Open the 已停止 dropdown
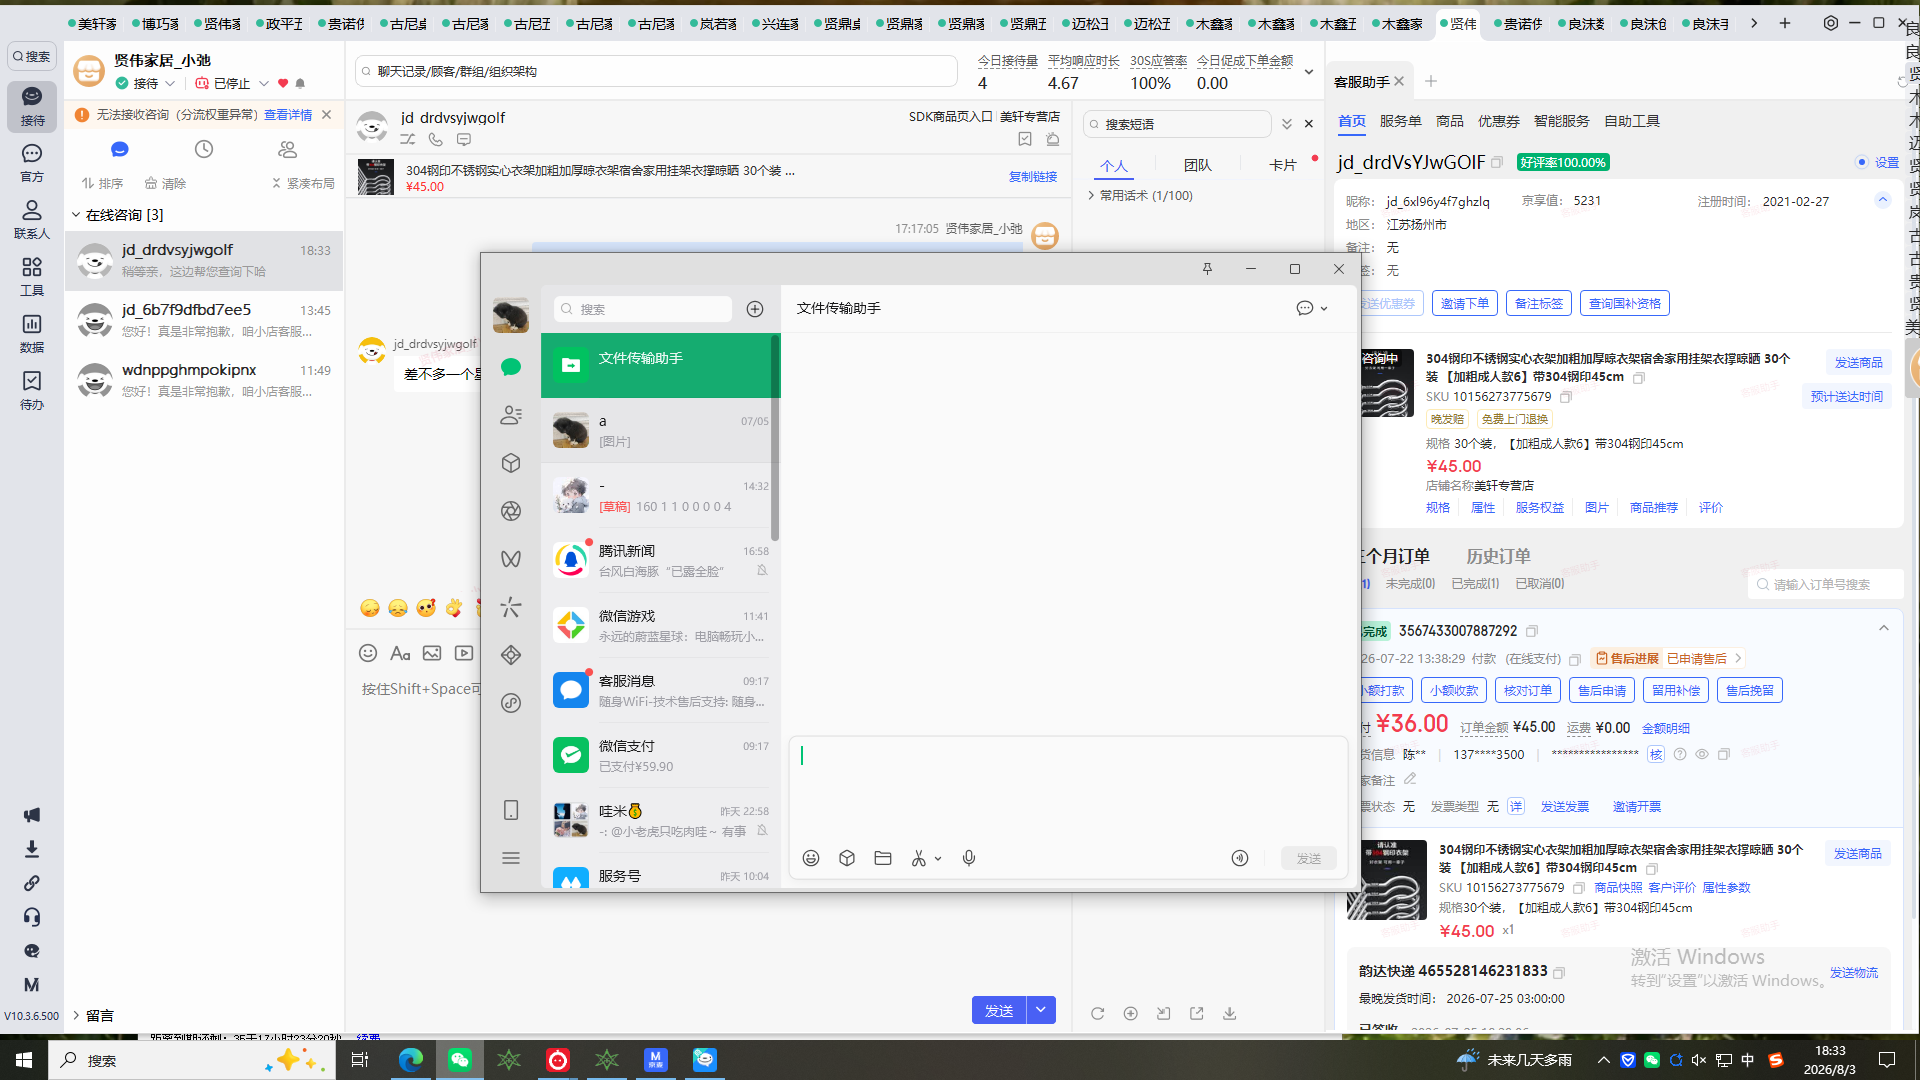 click(264, 84)
